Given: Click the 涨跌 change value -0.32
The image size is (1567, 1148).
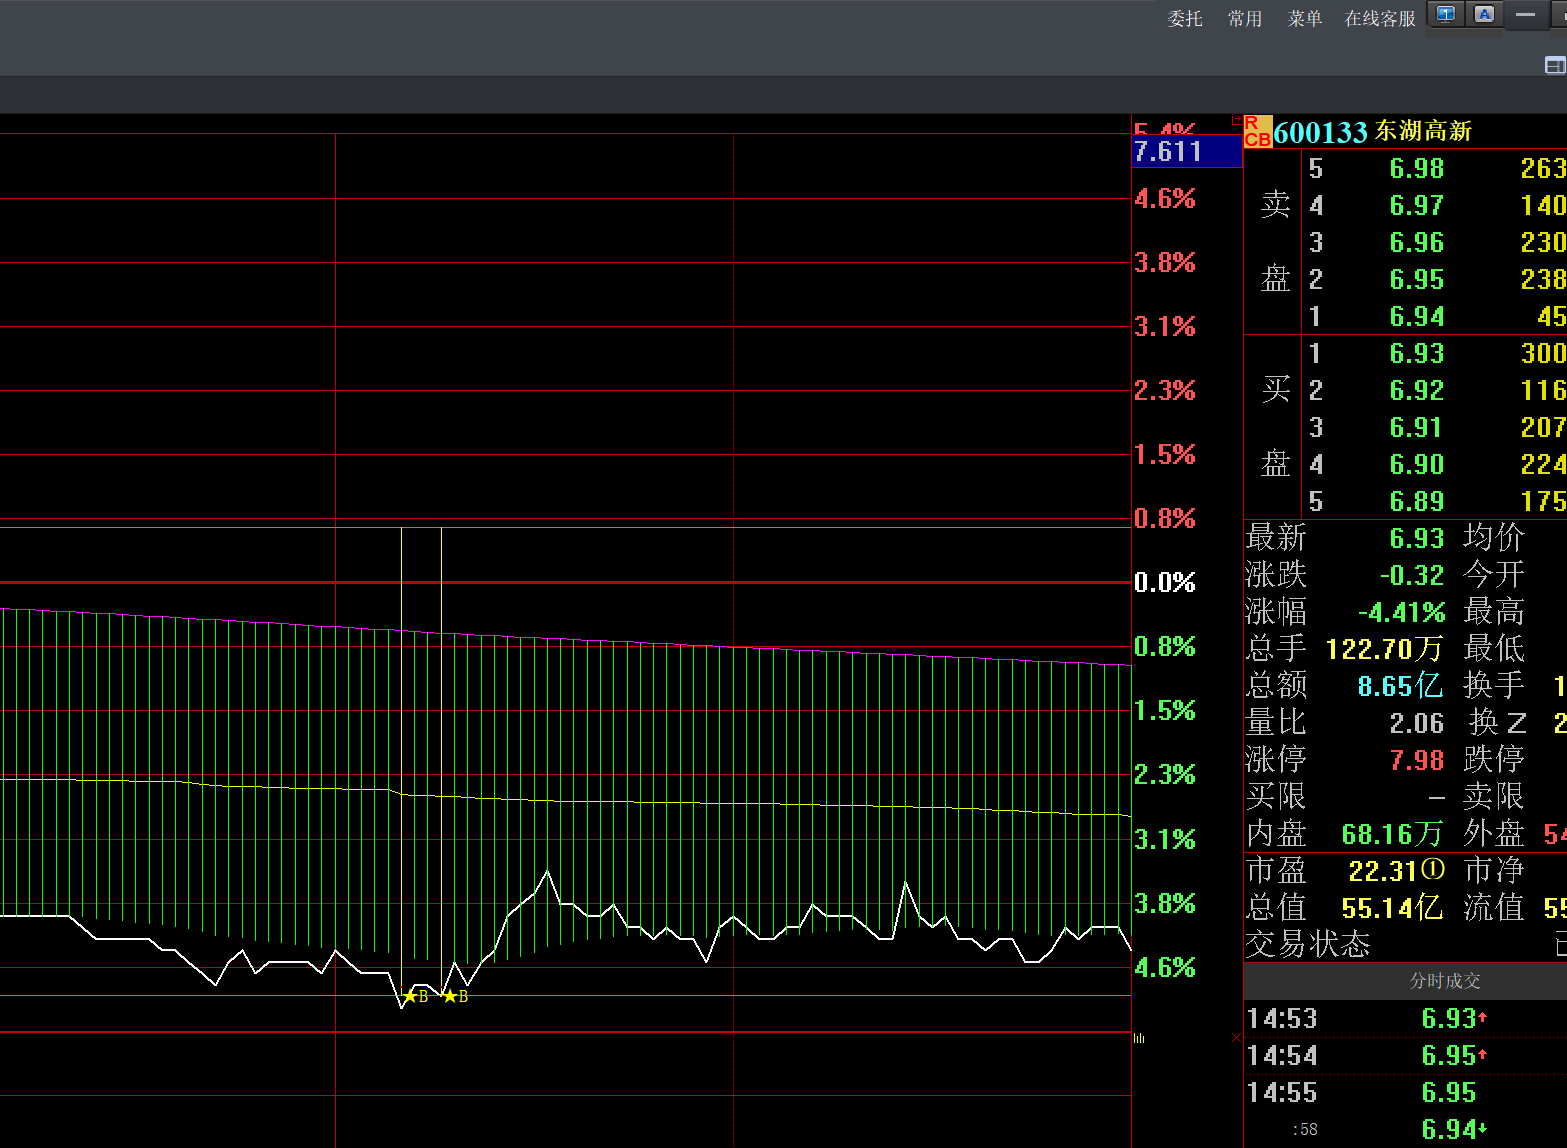Looking at the screenshot, I should tap(1412, 576).
